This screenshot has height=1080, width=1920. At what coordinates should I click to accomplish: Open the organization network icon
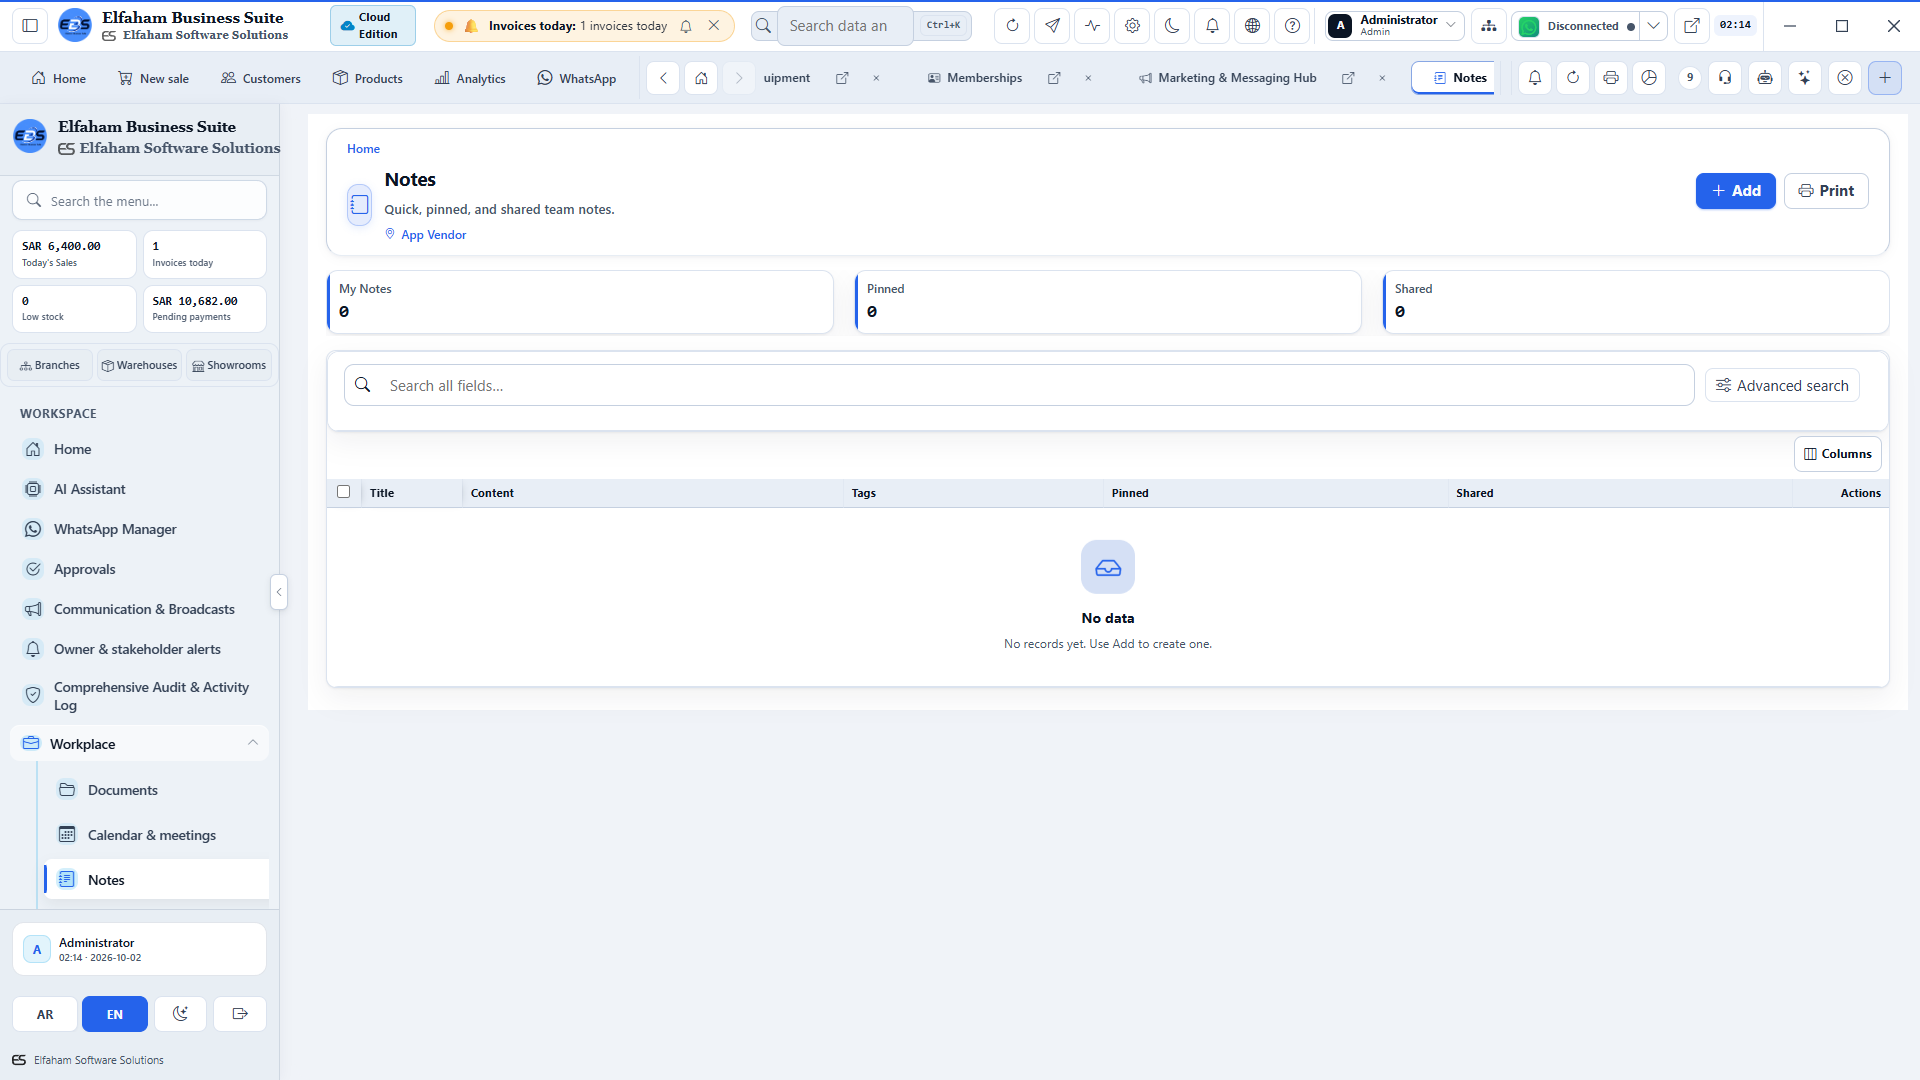(1489, 26)
